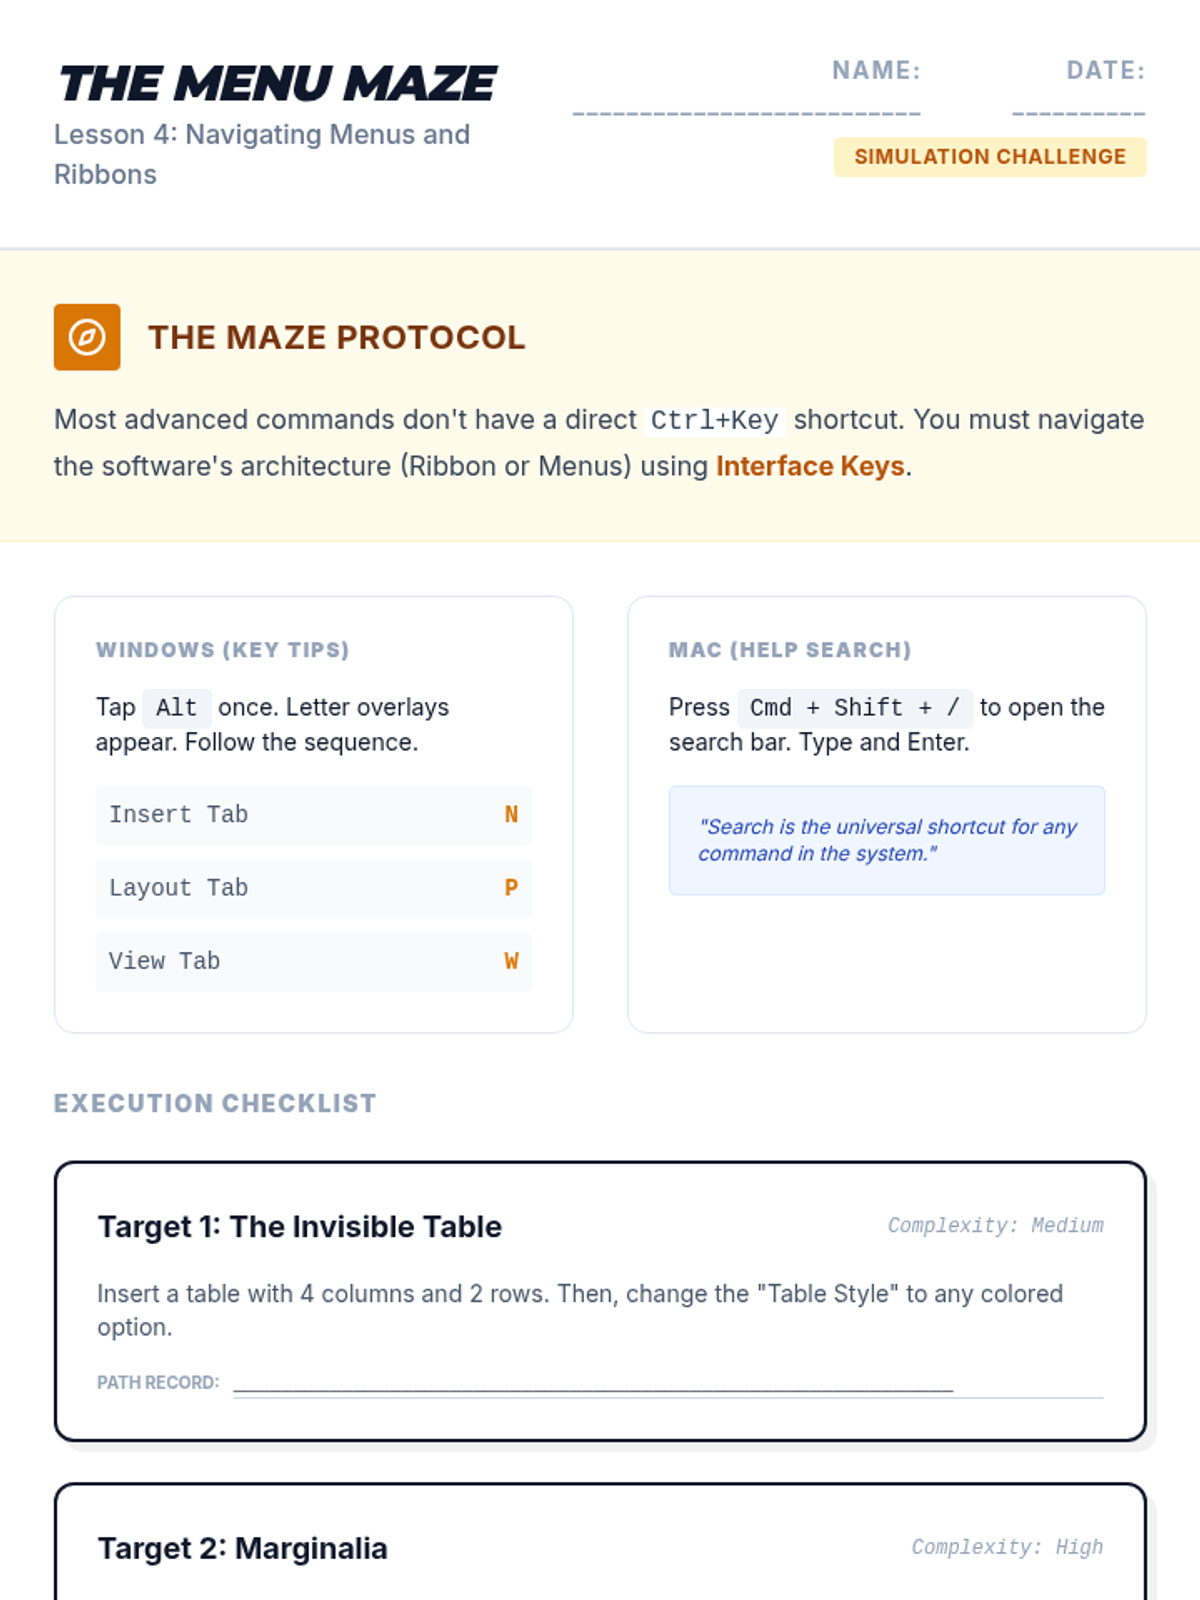Click the Target 1: The Invisible Table heading

(x=300, y=1227)
